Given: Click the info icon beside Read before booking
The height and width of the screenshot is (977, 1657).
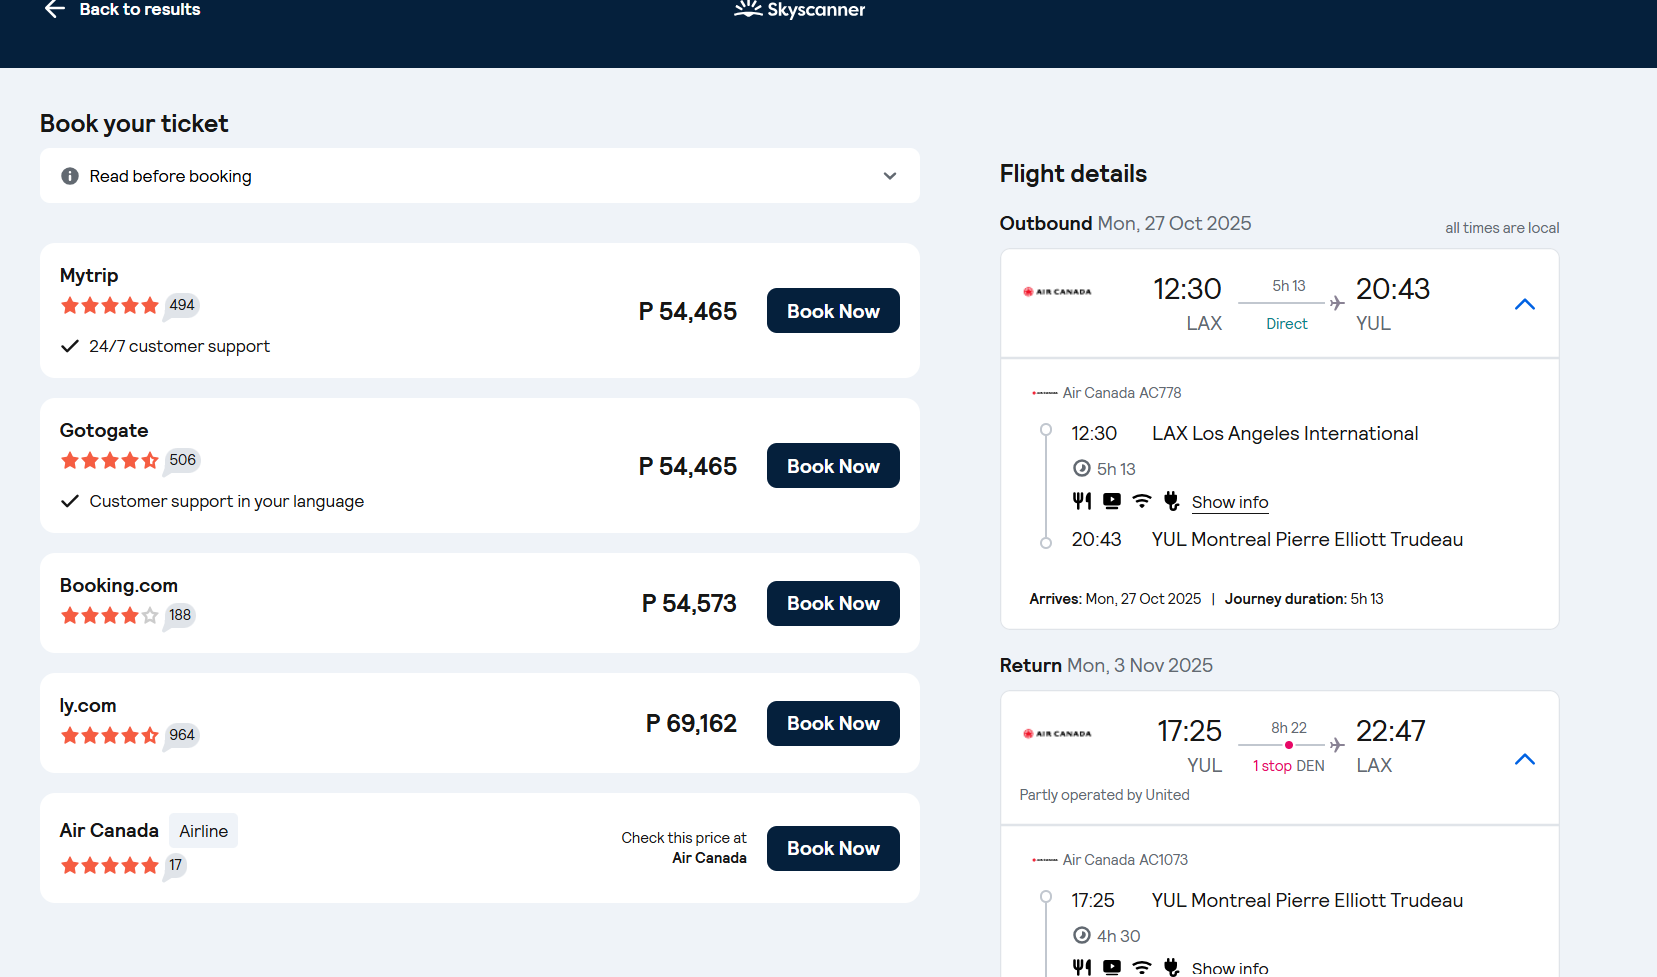Looking at the screenshot, I should coord(70,176).
